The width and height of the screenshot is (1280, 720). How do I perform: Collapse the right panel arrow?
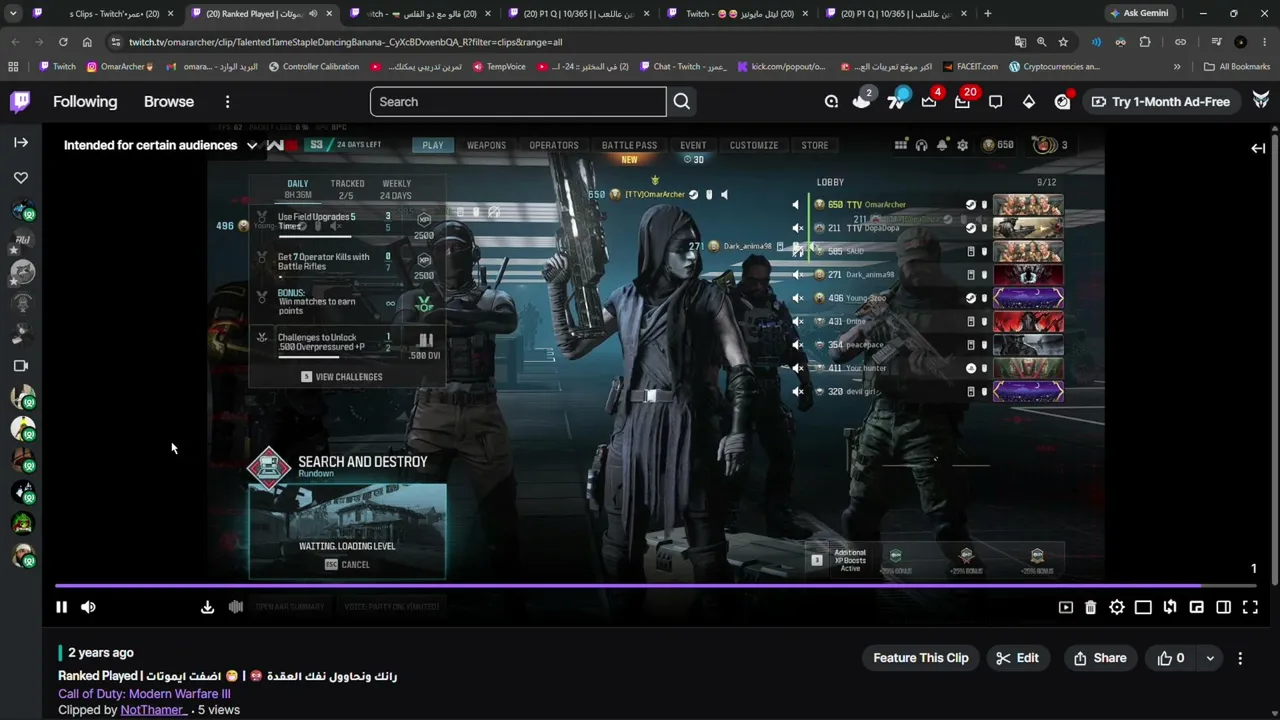tap(1258, 148)
